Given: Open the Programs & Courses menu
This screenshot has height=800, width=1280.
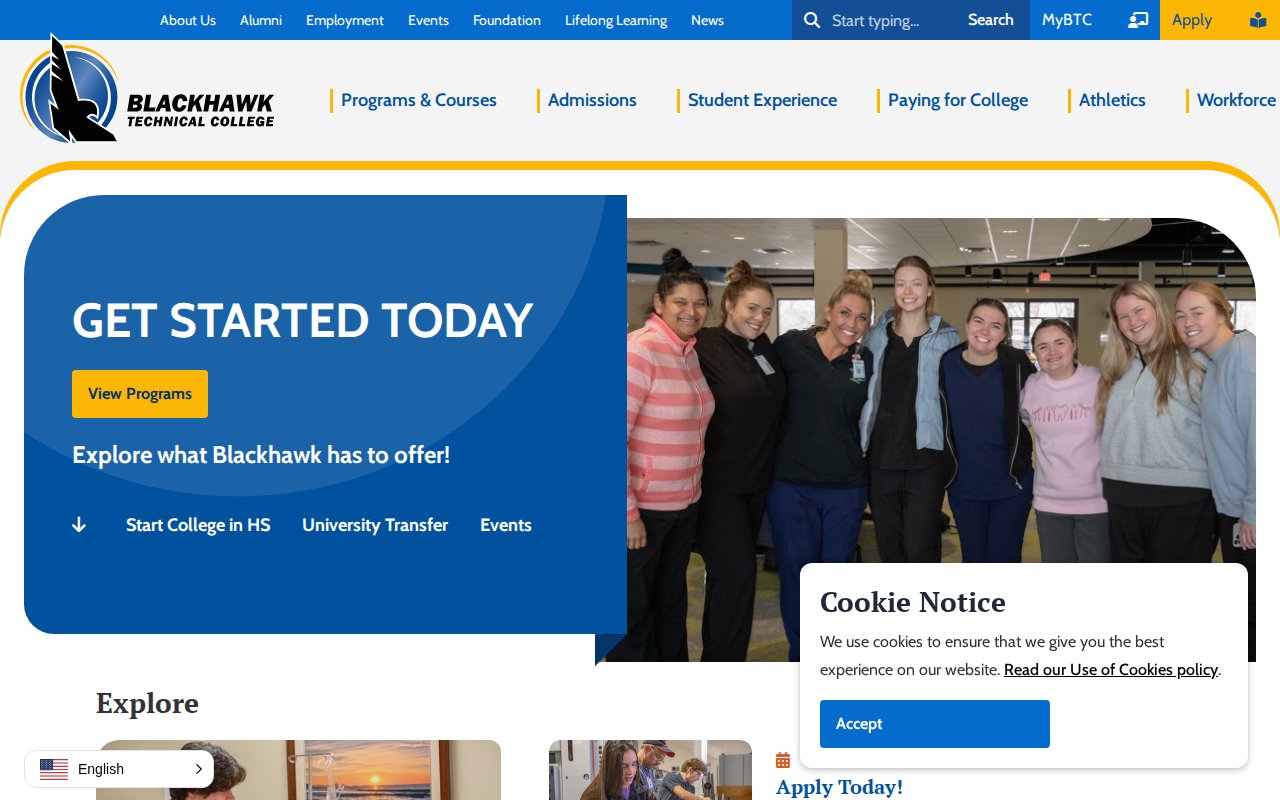Looking at the screenshot, I should point(418,100).
